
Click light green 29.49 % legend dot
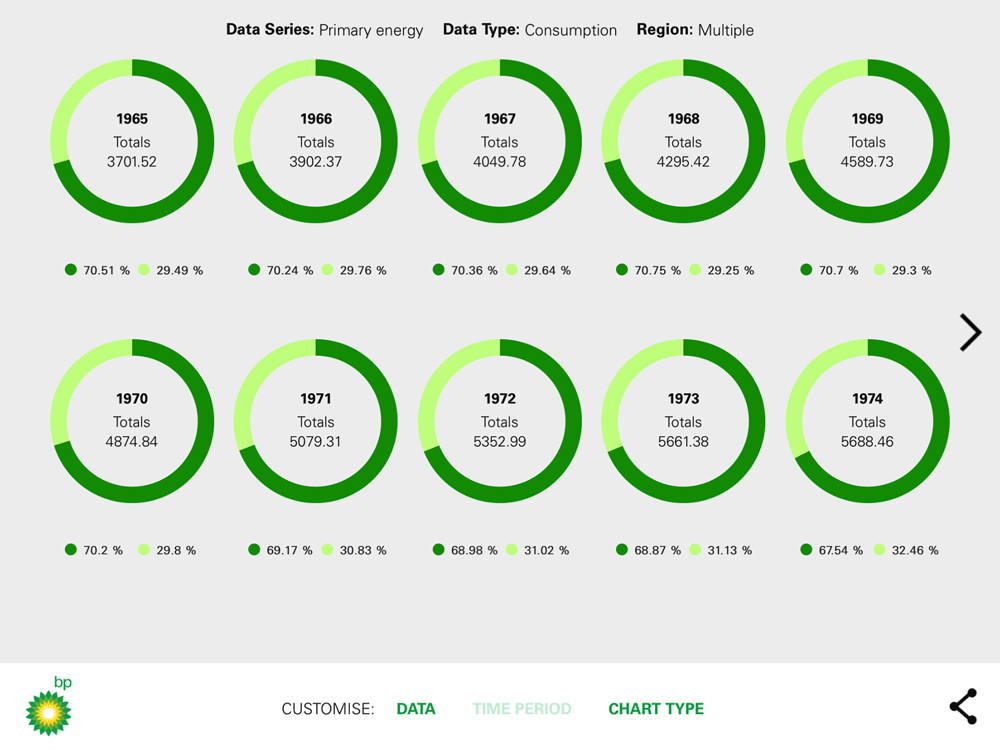click(x=144, y=270)
